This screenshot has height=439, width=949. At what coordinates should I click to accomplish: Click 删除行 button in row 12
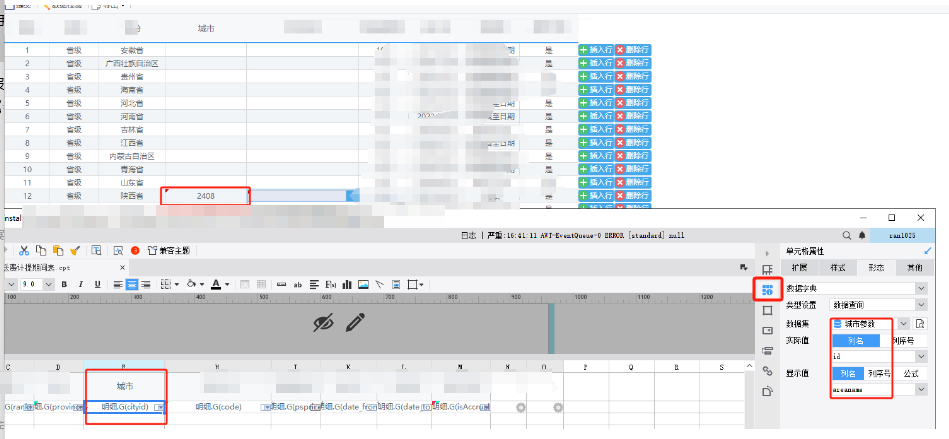coord(633,196)
